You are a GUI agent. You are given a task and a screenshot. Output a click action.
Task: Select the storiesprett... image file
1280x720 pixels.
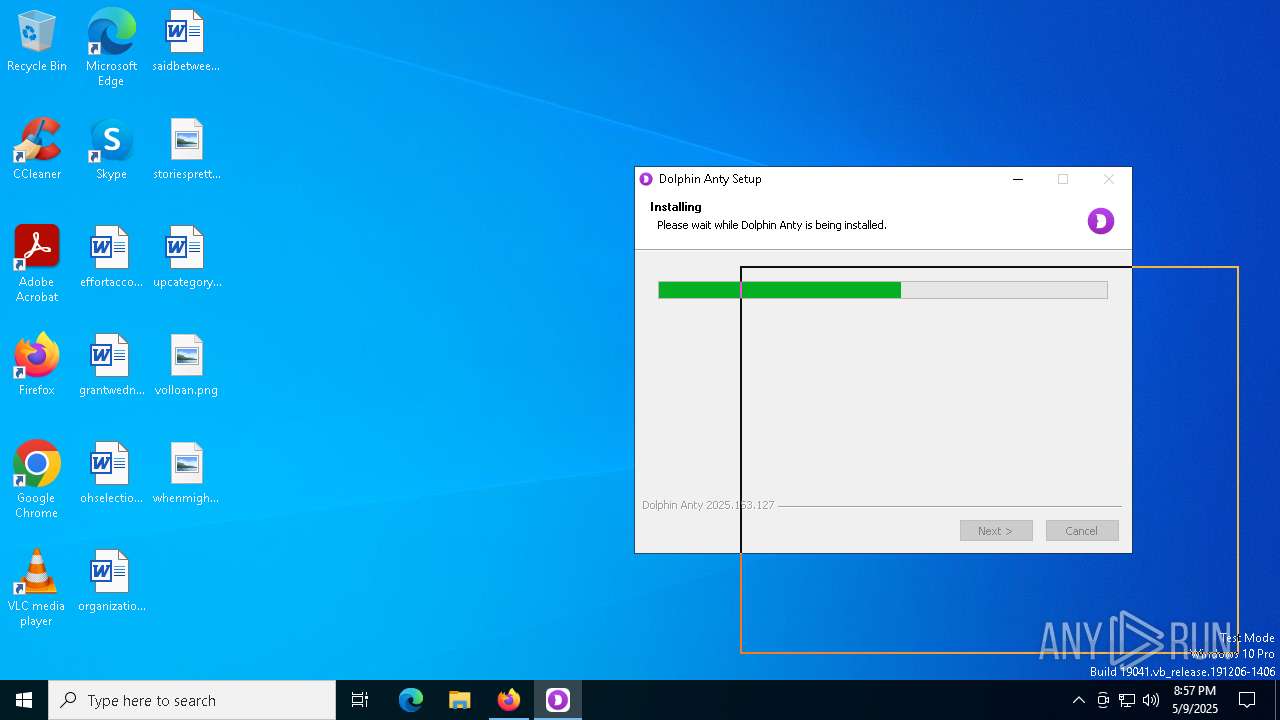click(x=186, y=150)
